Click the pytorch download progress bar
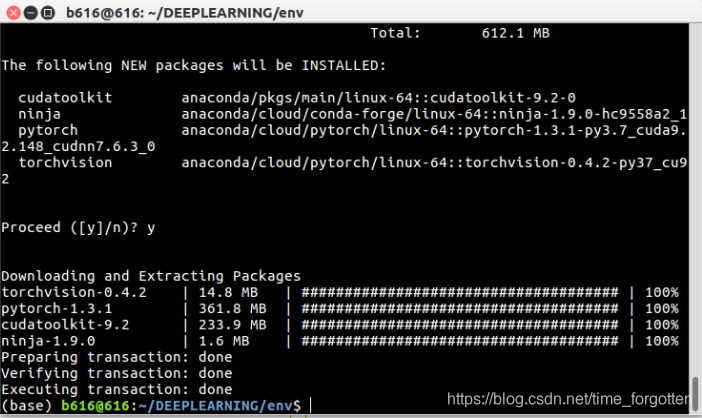This screenshot has height=418, width=702. 460,309
